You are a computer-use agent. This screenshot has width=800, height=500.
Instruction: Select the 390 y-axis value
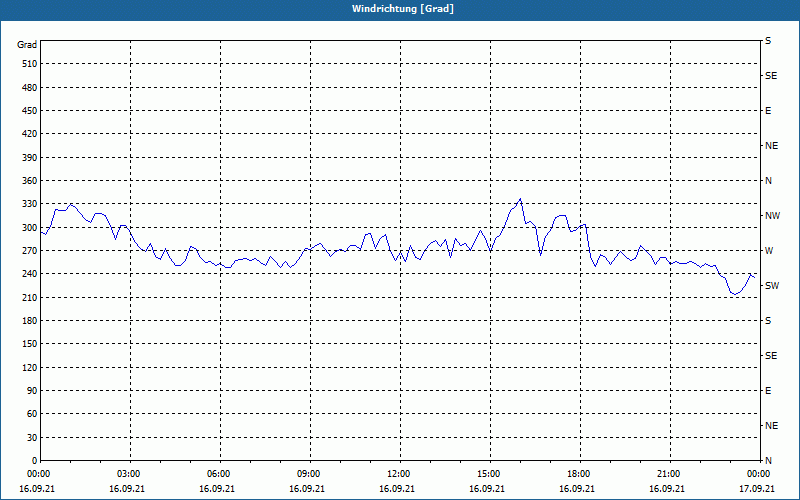[30, 158]
